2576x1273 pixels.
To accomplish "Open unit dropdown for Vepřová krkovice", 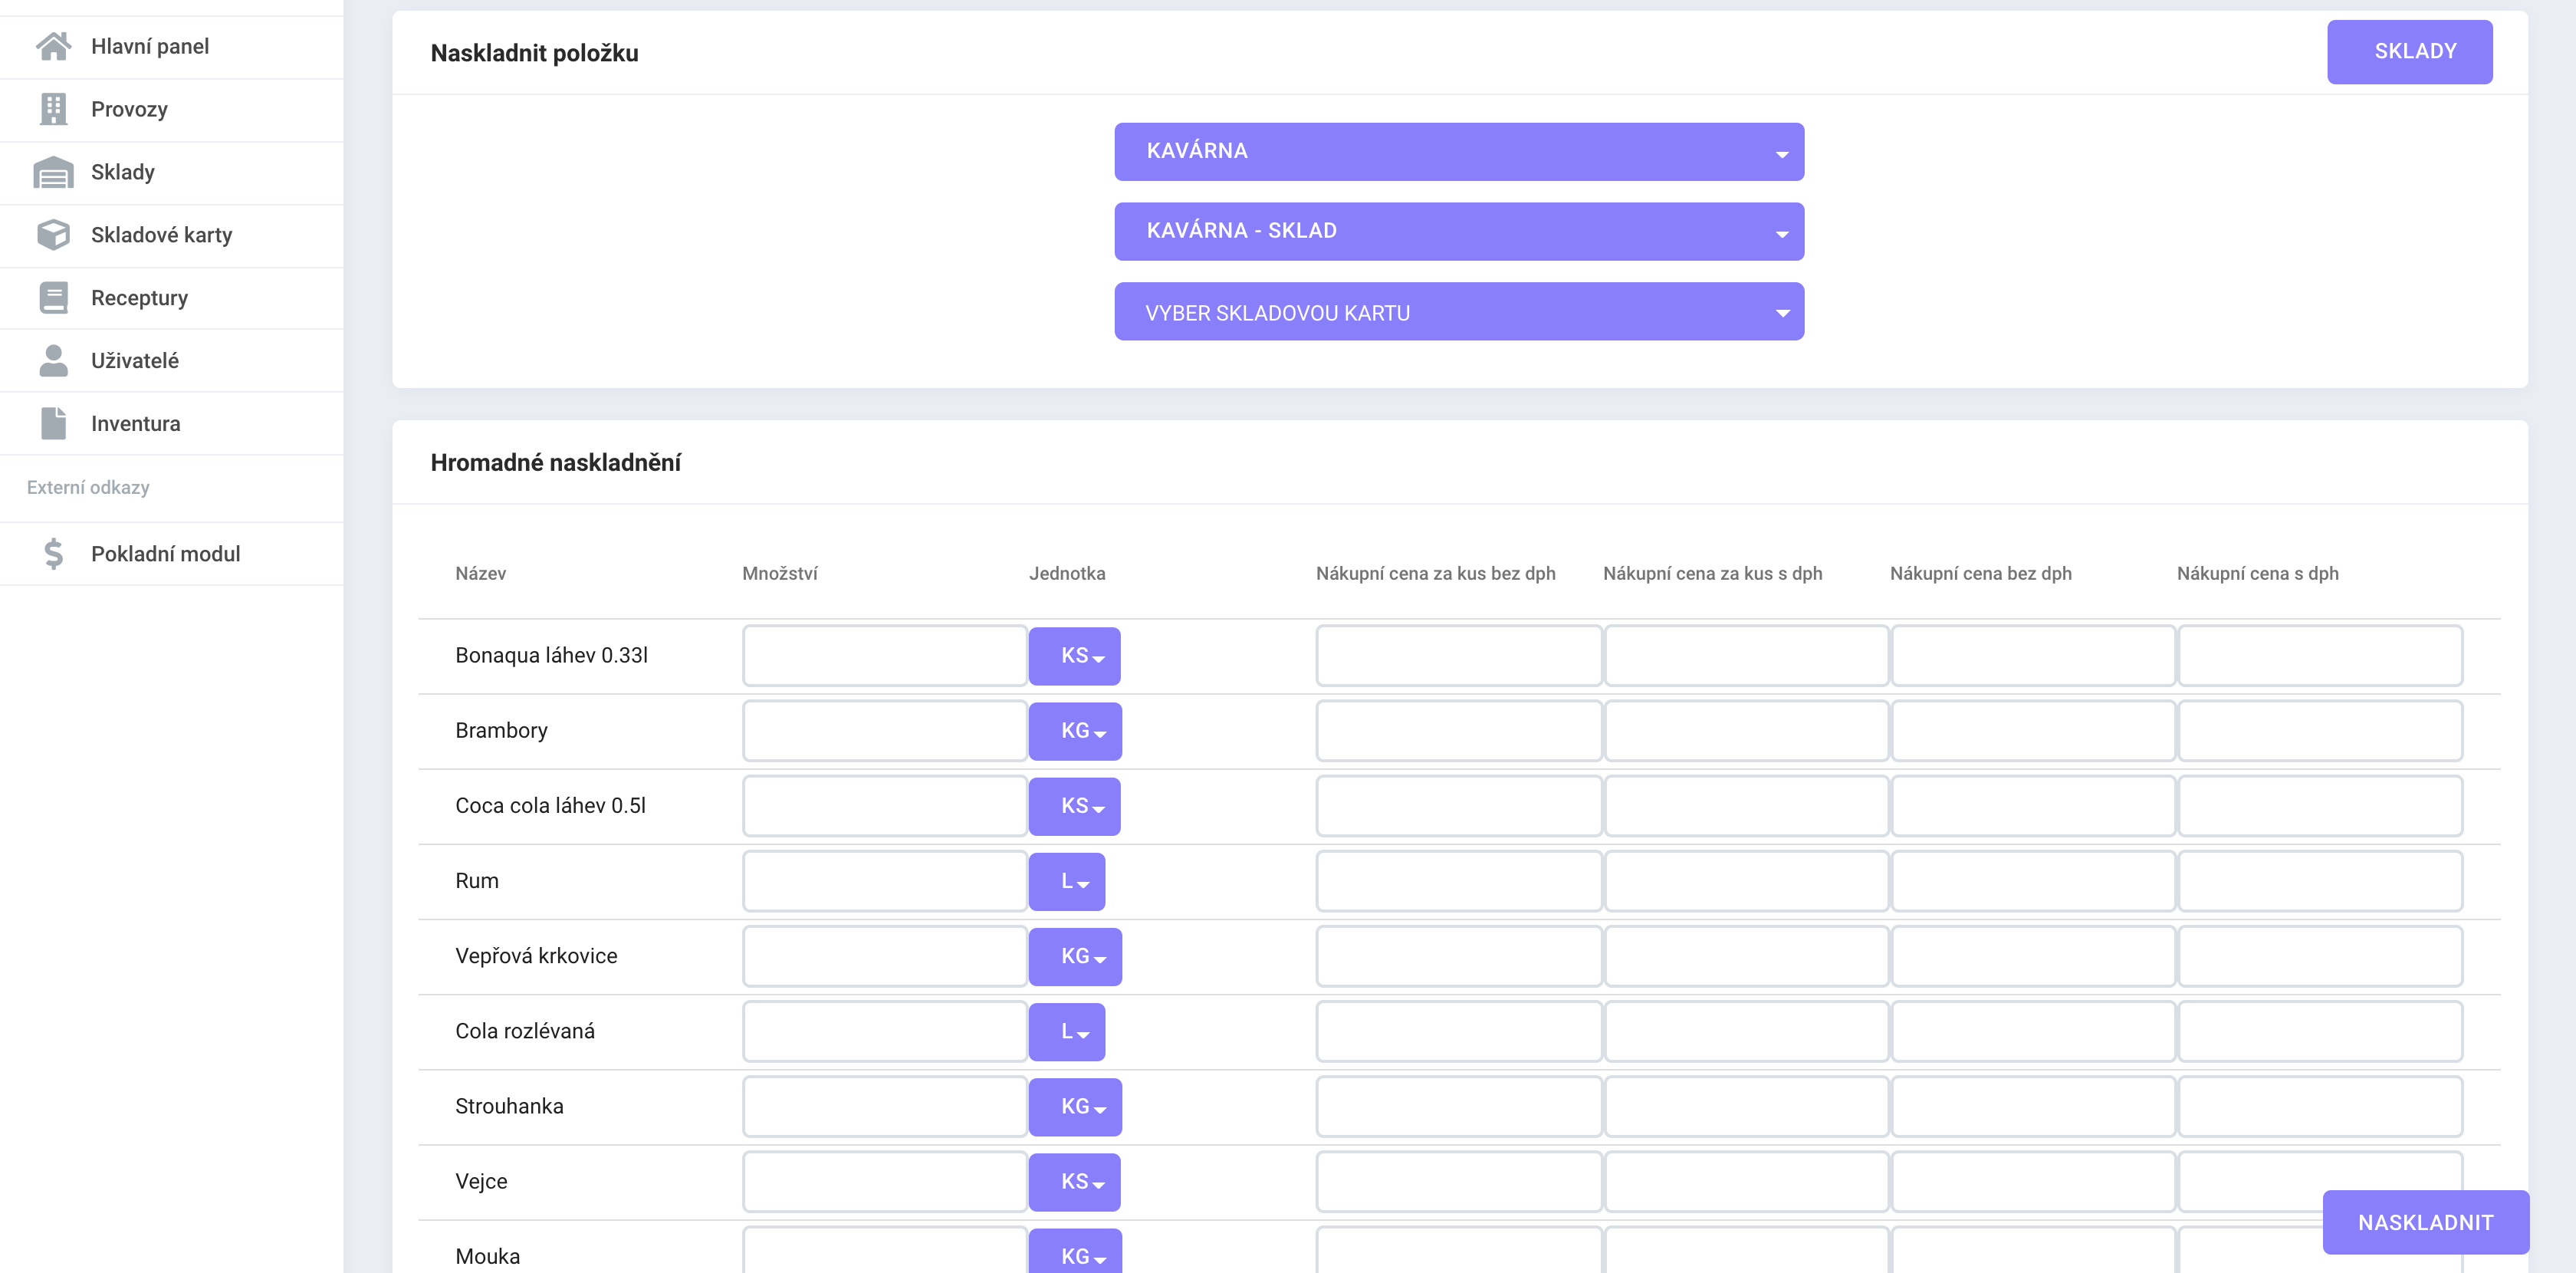I will pos(1075,957).
